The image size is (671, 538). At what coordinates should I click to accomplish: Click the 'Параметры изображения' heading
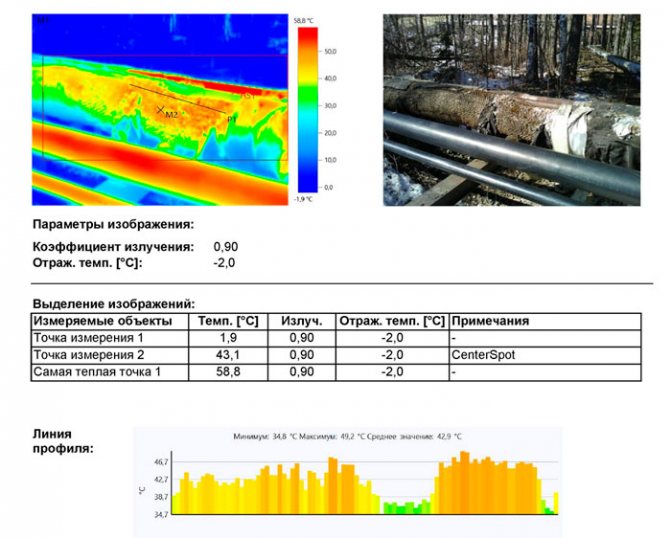(x=113, y=225)
